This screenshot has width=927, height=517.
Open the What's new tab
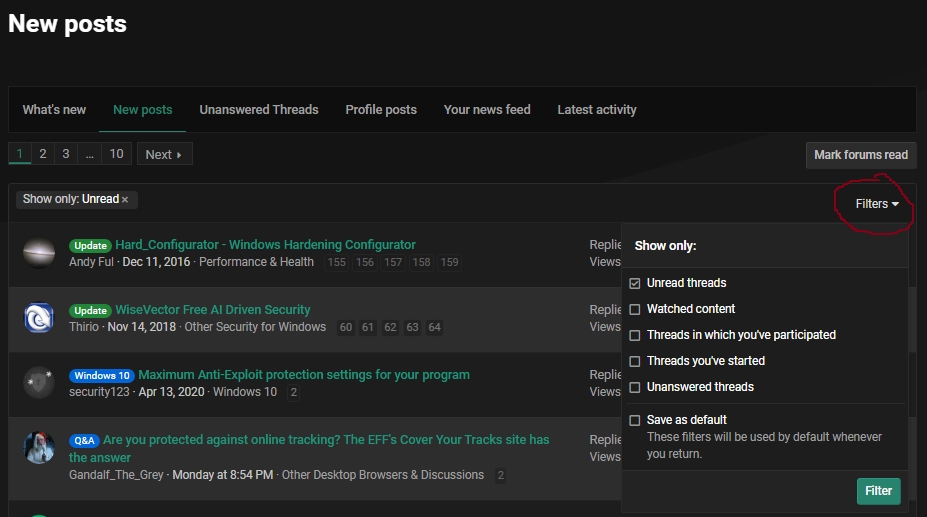point(54,110)
